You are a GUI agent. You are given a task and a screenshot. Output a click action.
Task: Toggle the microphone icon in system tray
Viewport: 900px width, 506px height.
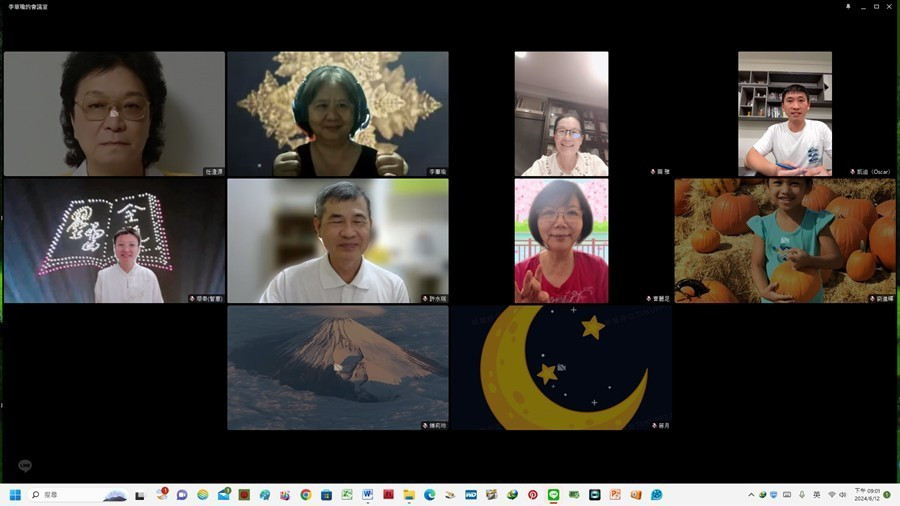(x=802, y=495)
